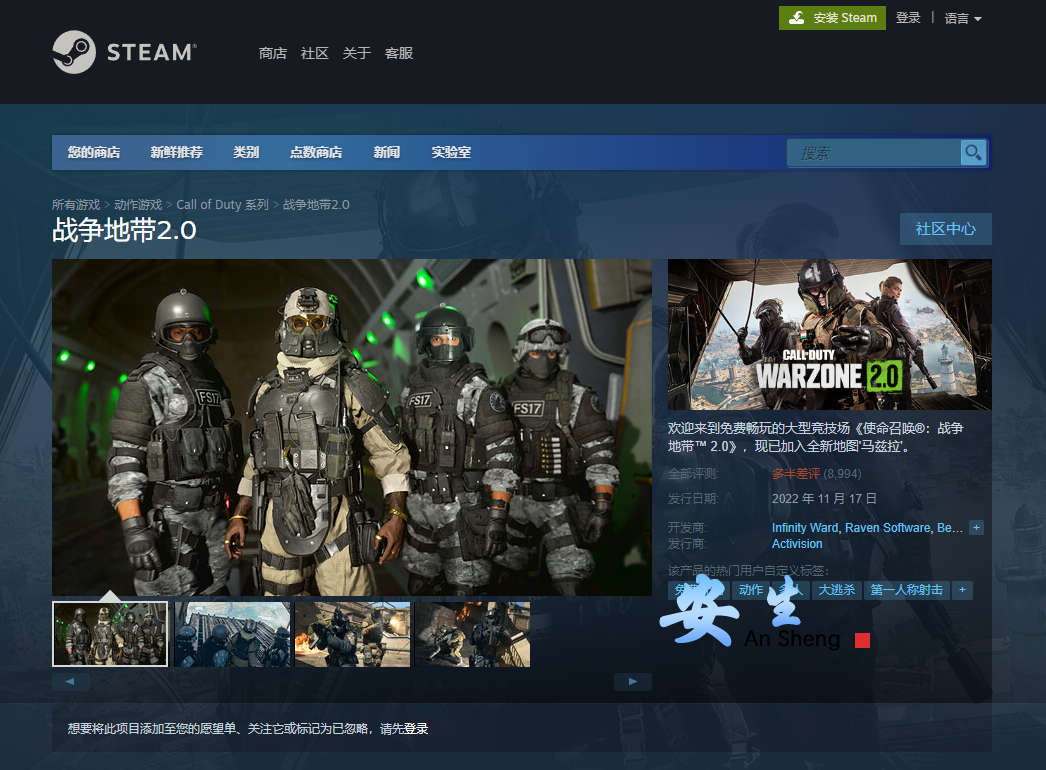This screenshot has height=770, width=1046.
Task: Open the 关于 top menu
Action: pyautogui.click(x=356, y=53)
